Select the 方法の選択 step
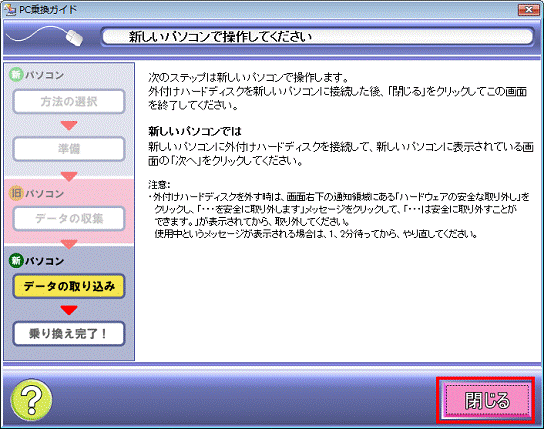The height and width of the screenshot is (429, 544). tap(69, 101)
